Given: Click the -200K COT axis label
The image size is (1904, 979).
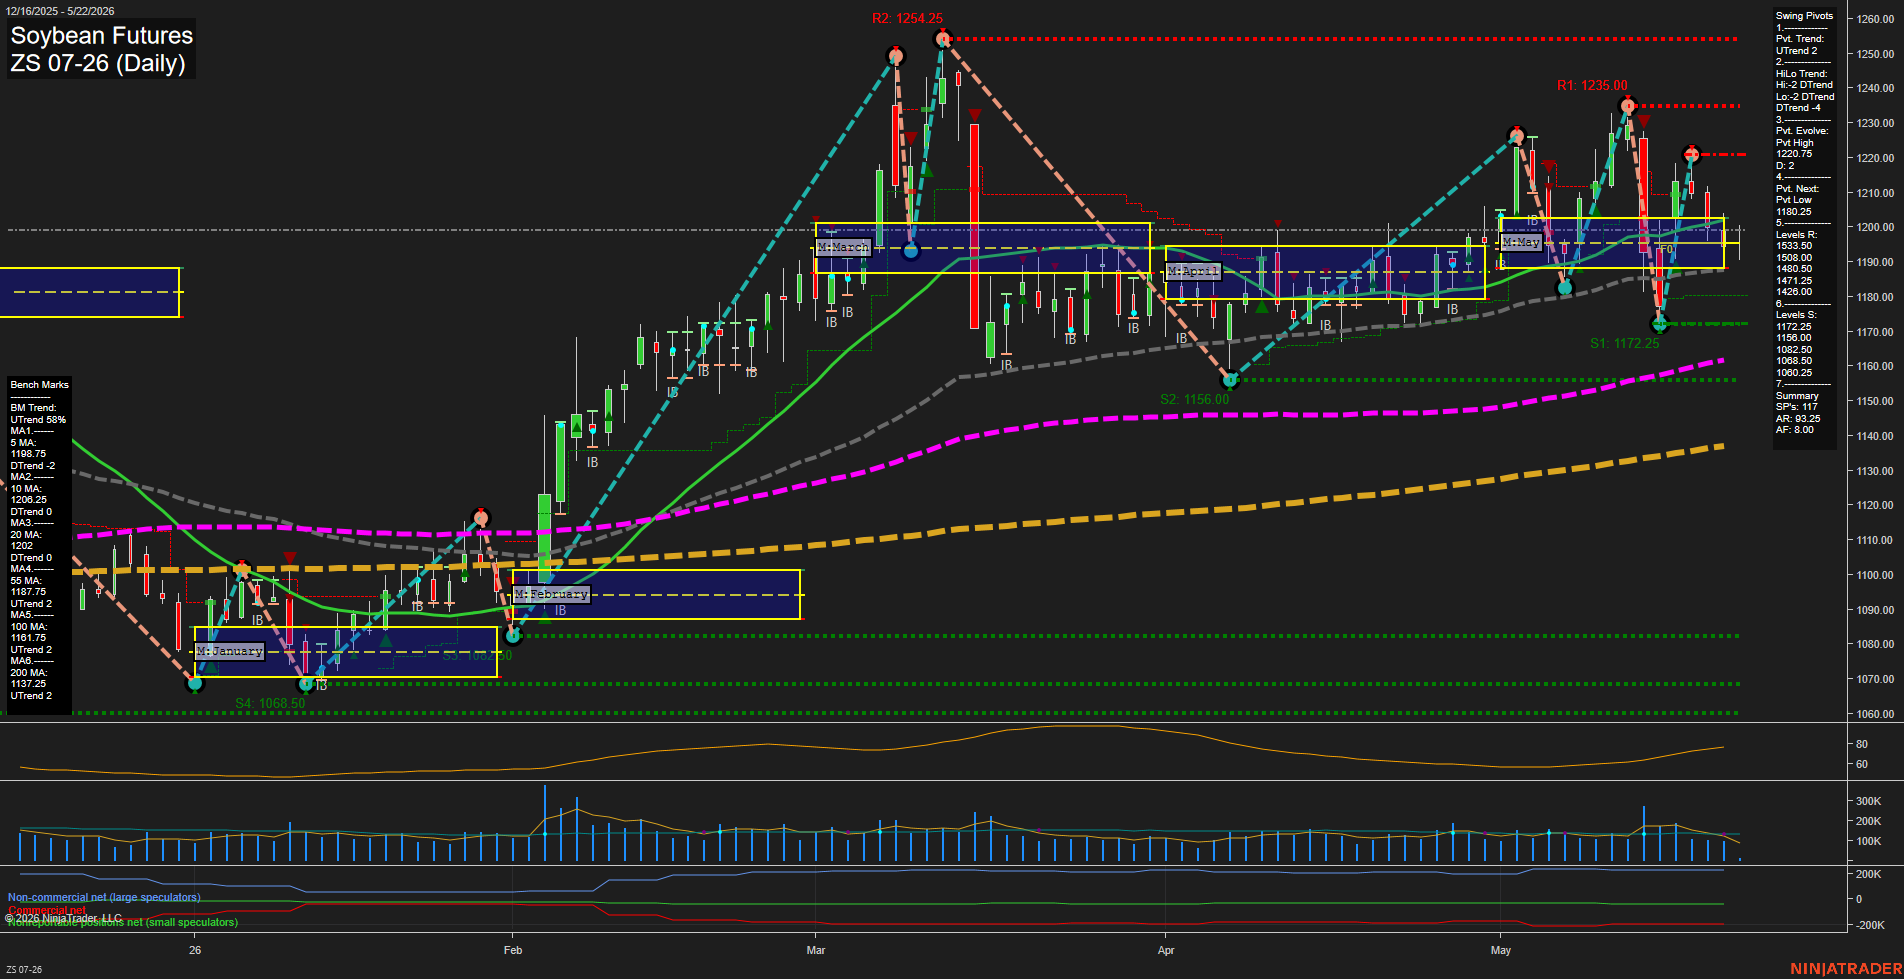Looking at the screenshot, I should (x=1871, y=926).
